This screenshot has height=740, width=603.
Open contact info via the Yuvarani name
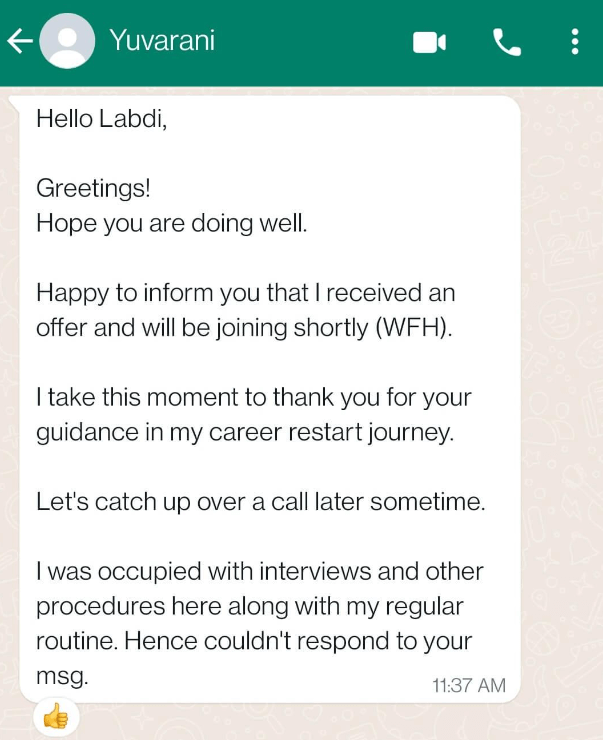(161, 41)
